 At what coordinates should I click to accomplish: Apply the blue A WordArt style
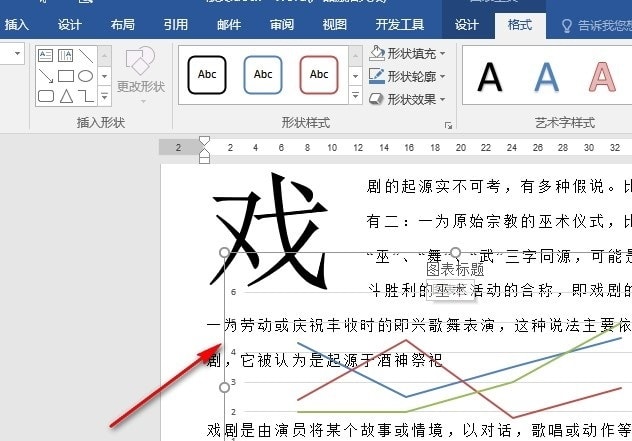546,77
